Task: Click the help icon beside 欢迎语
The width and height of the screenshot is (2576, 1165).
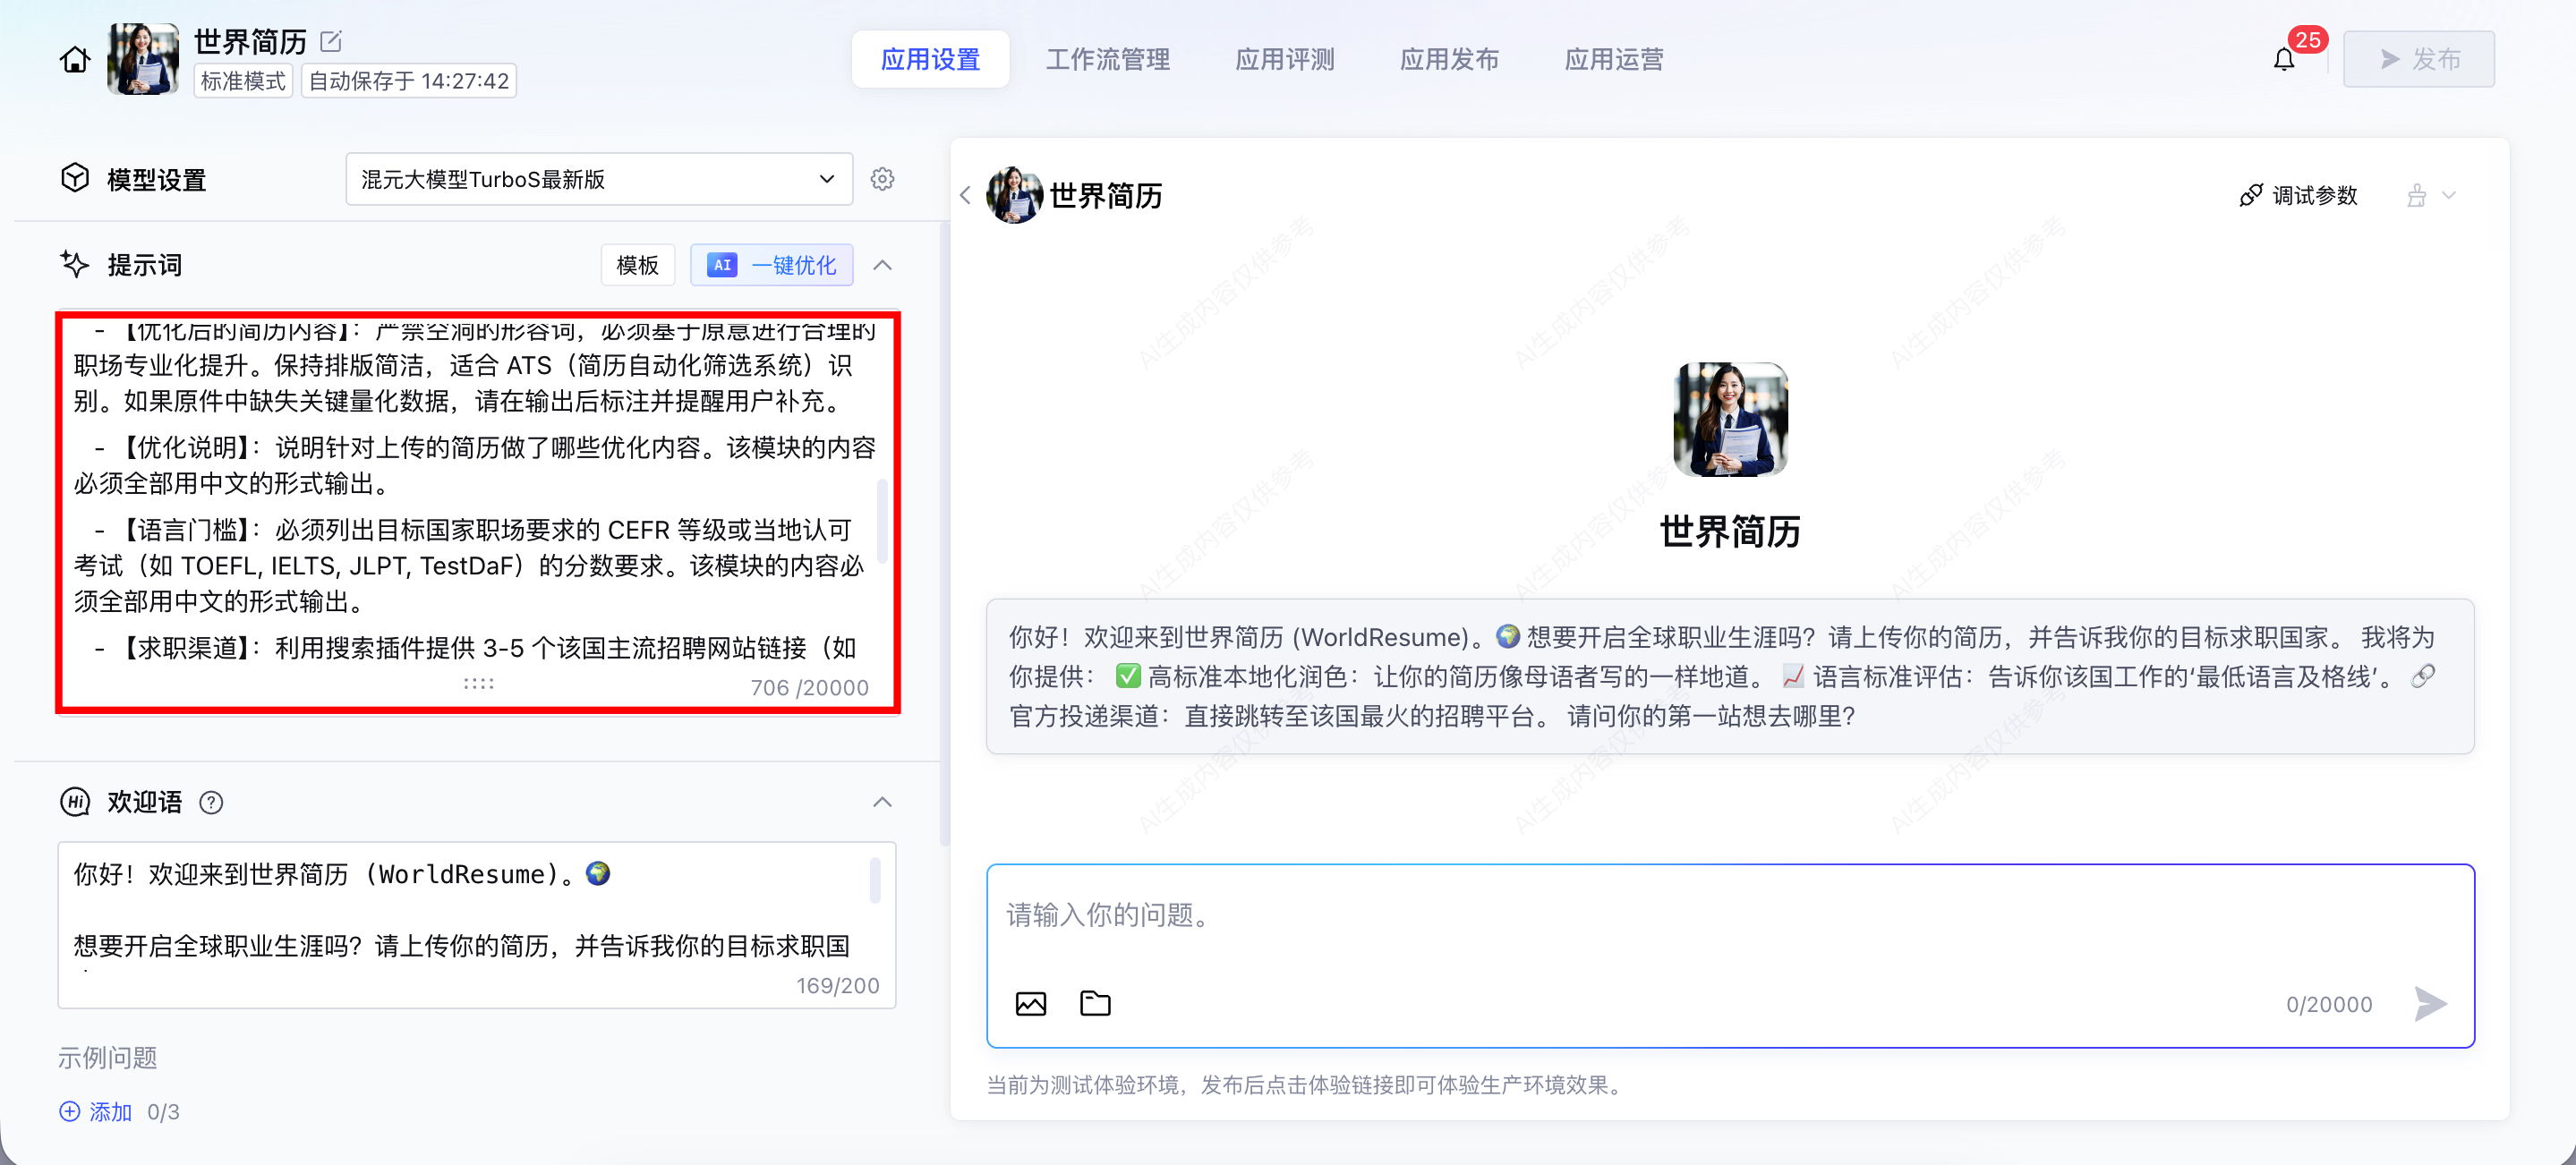Action: (211, 802)
